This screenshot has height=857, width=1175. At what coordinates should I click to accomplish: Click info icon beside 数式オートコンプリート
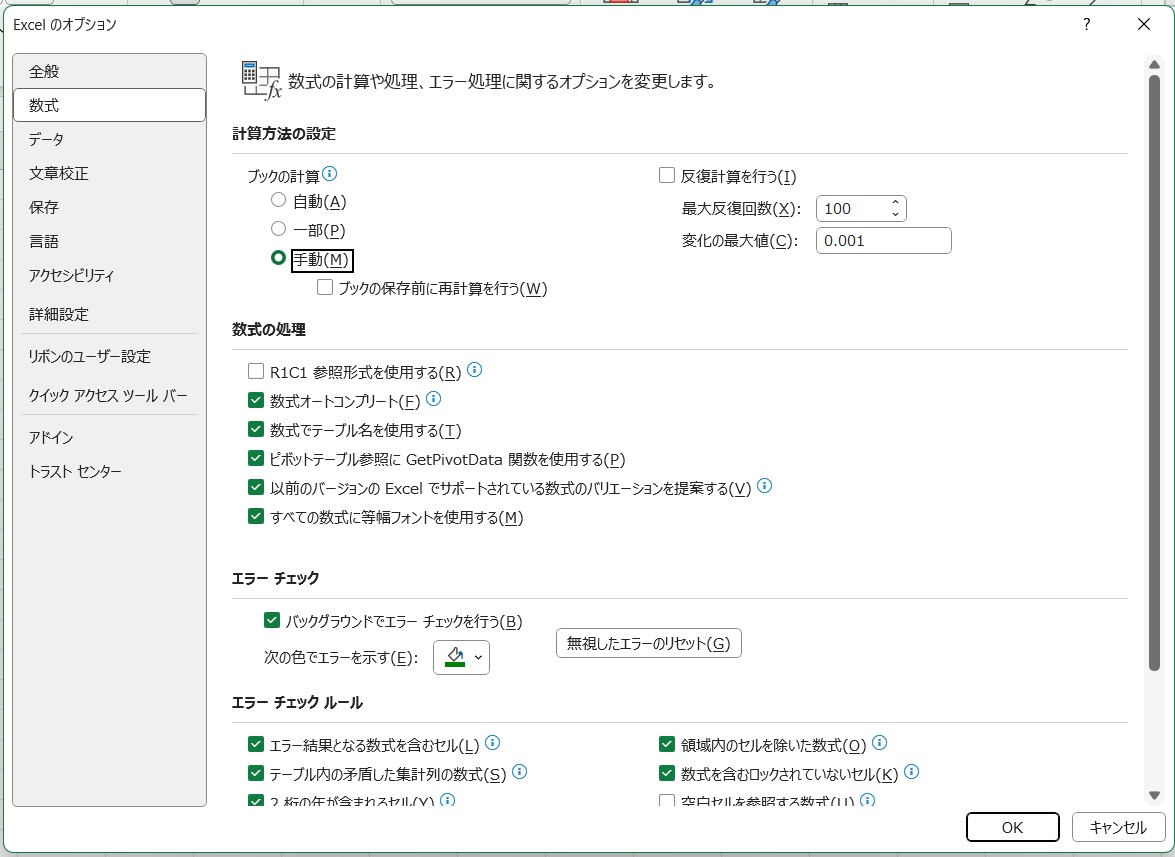[x=433, y=399]
